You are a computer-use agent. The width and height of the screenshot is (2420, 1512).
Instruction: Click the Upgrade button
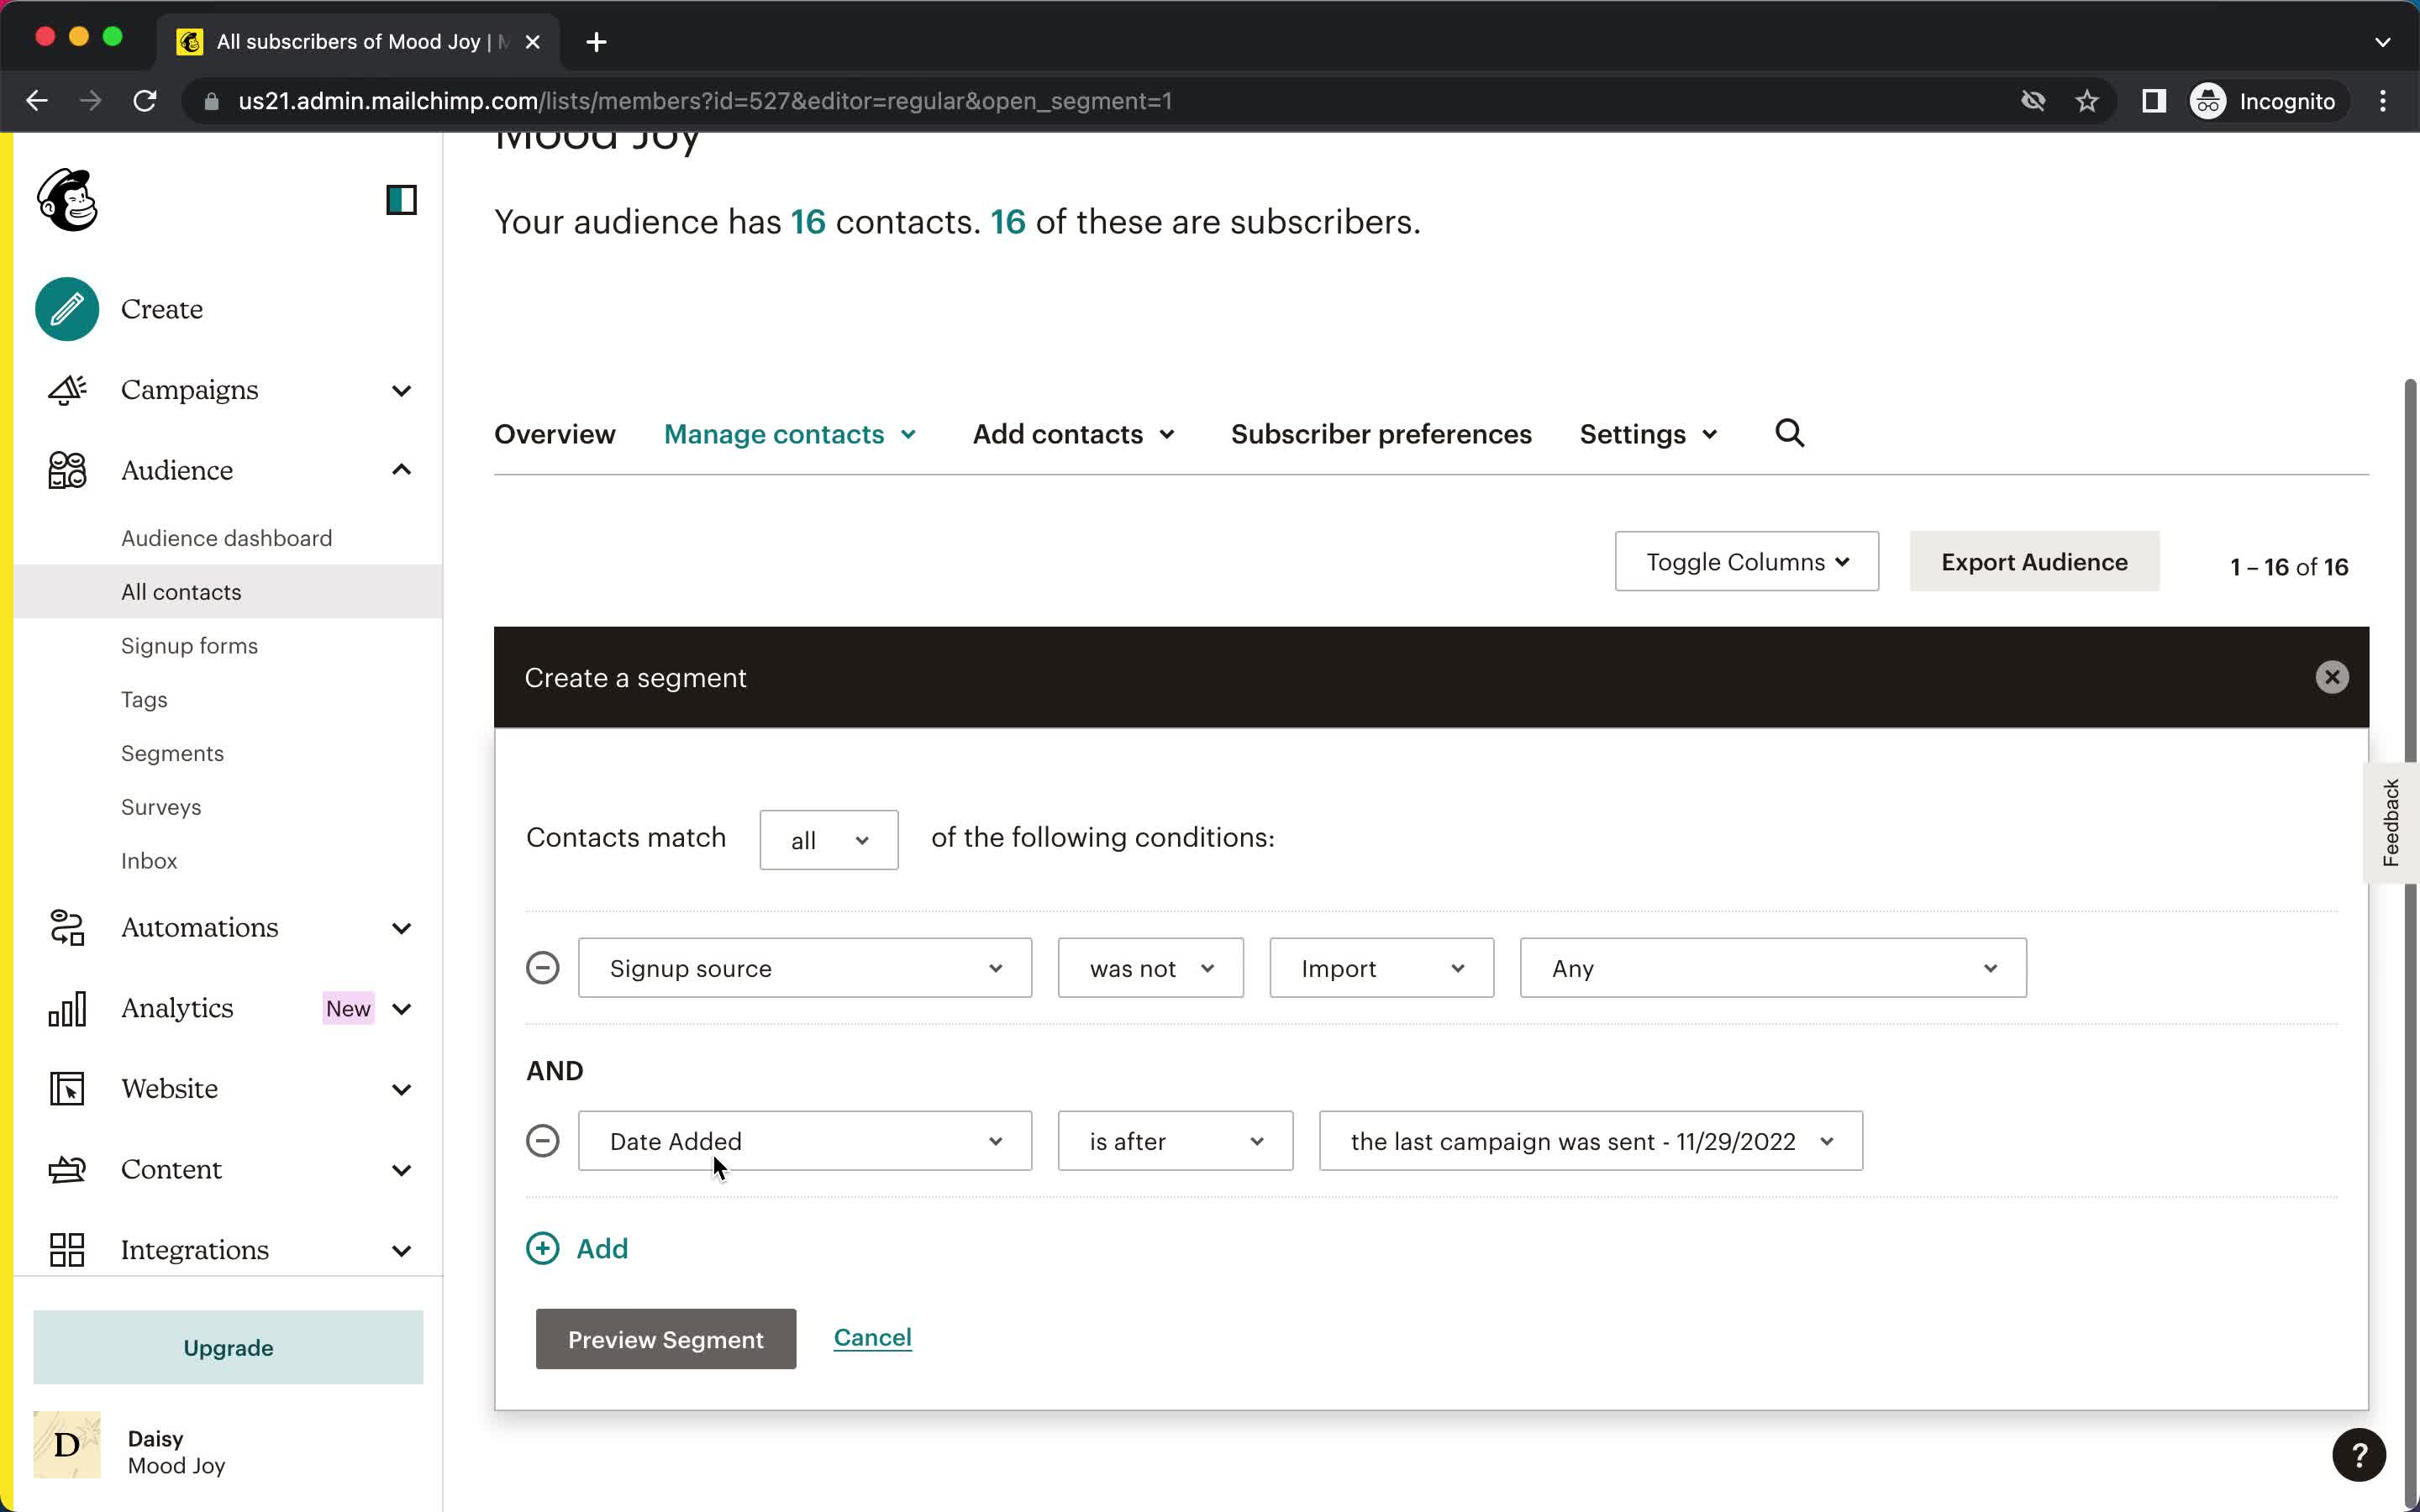(x=228, y=1348)
